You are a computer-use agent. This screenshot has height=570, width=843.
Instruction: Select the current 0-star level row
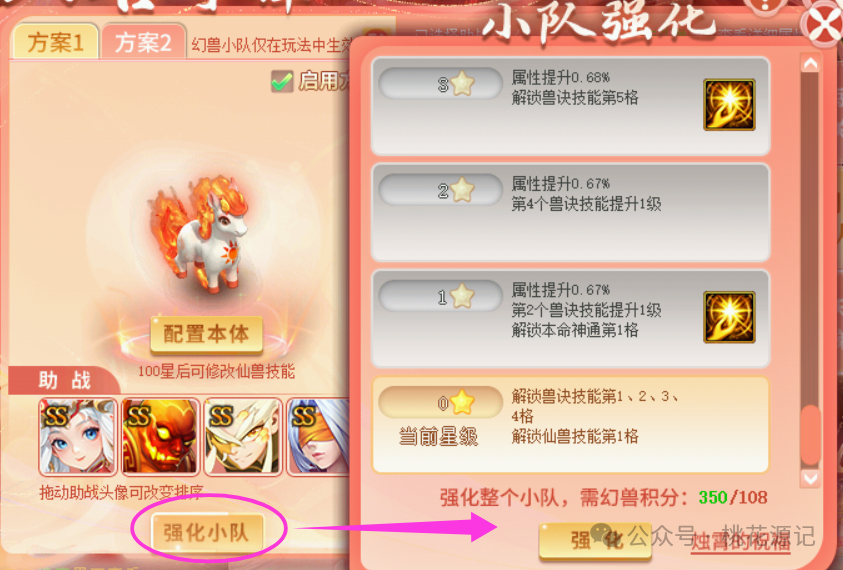[x=570, y=425]
